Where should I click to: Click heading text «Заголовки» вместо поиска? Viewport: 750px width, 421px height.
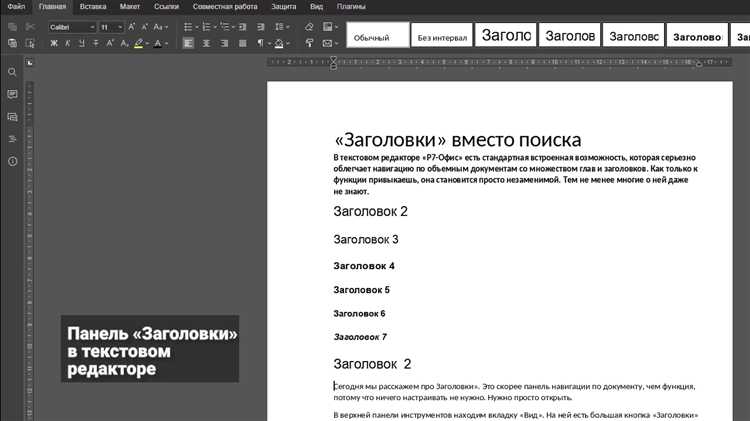coord(458,140)
